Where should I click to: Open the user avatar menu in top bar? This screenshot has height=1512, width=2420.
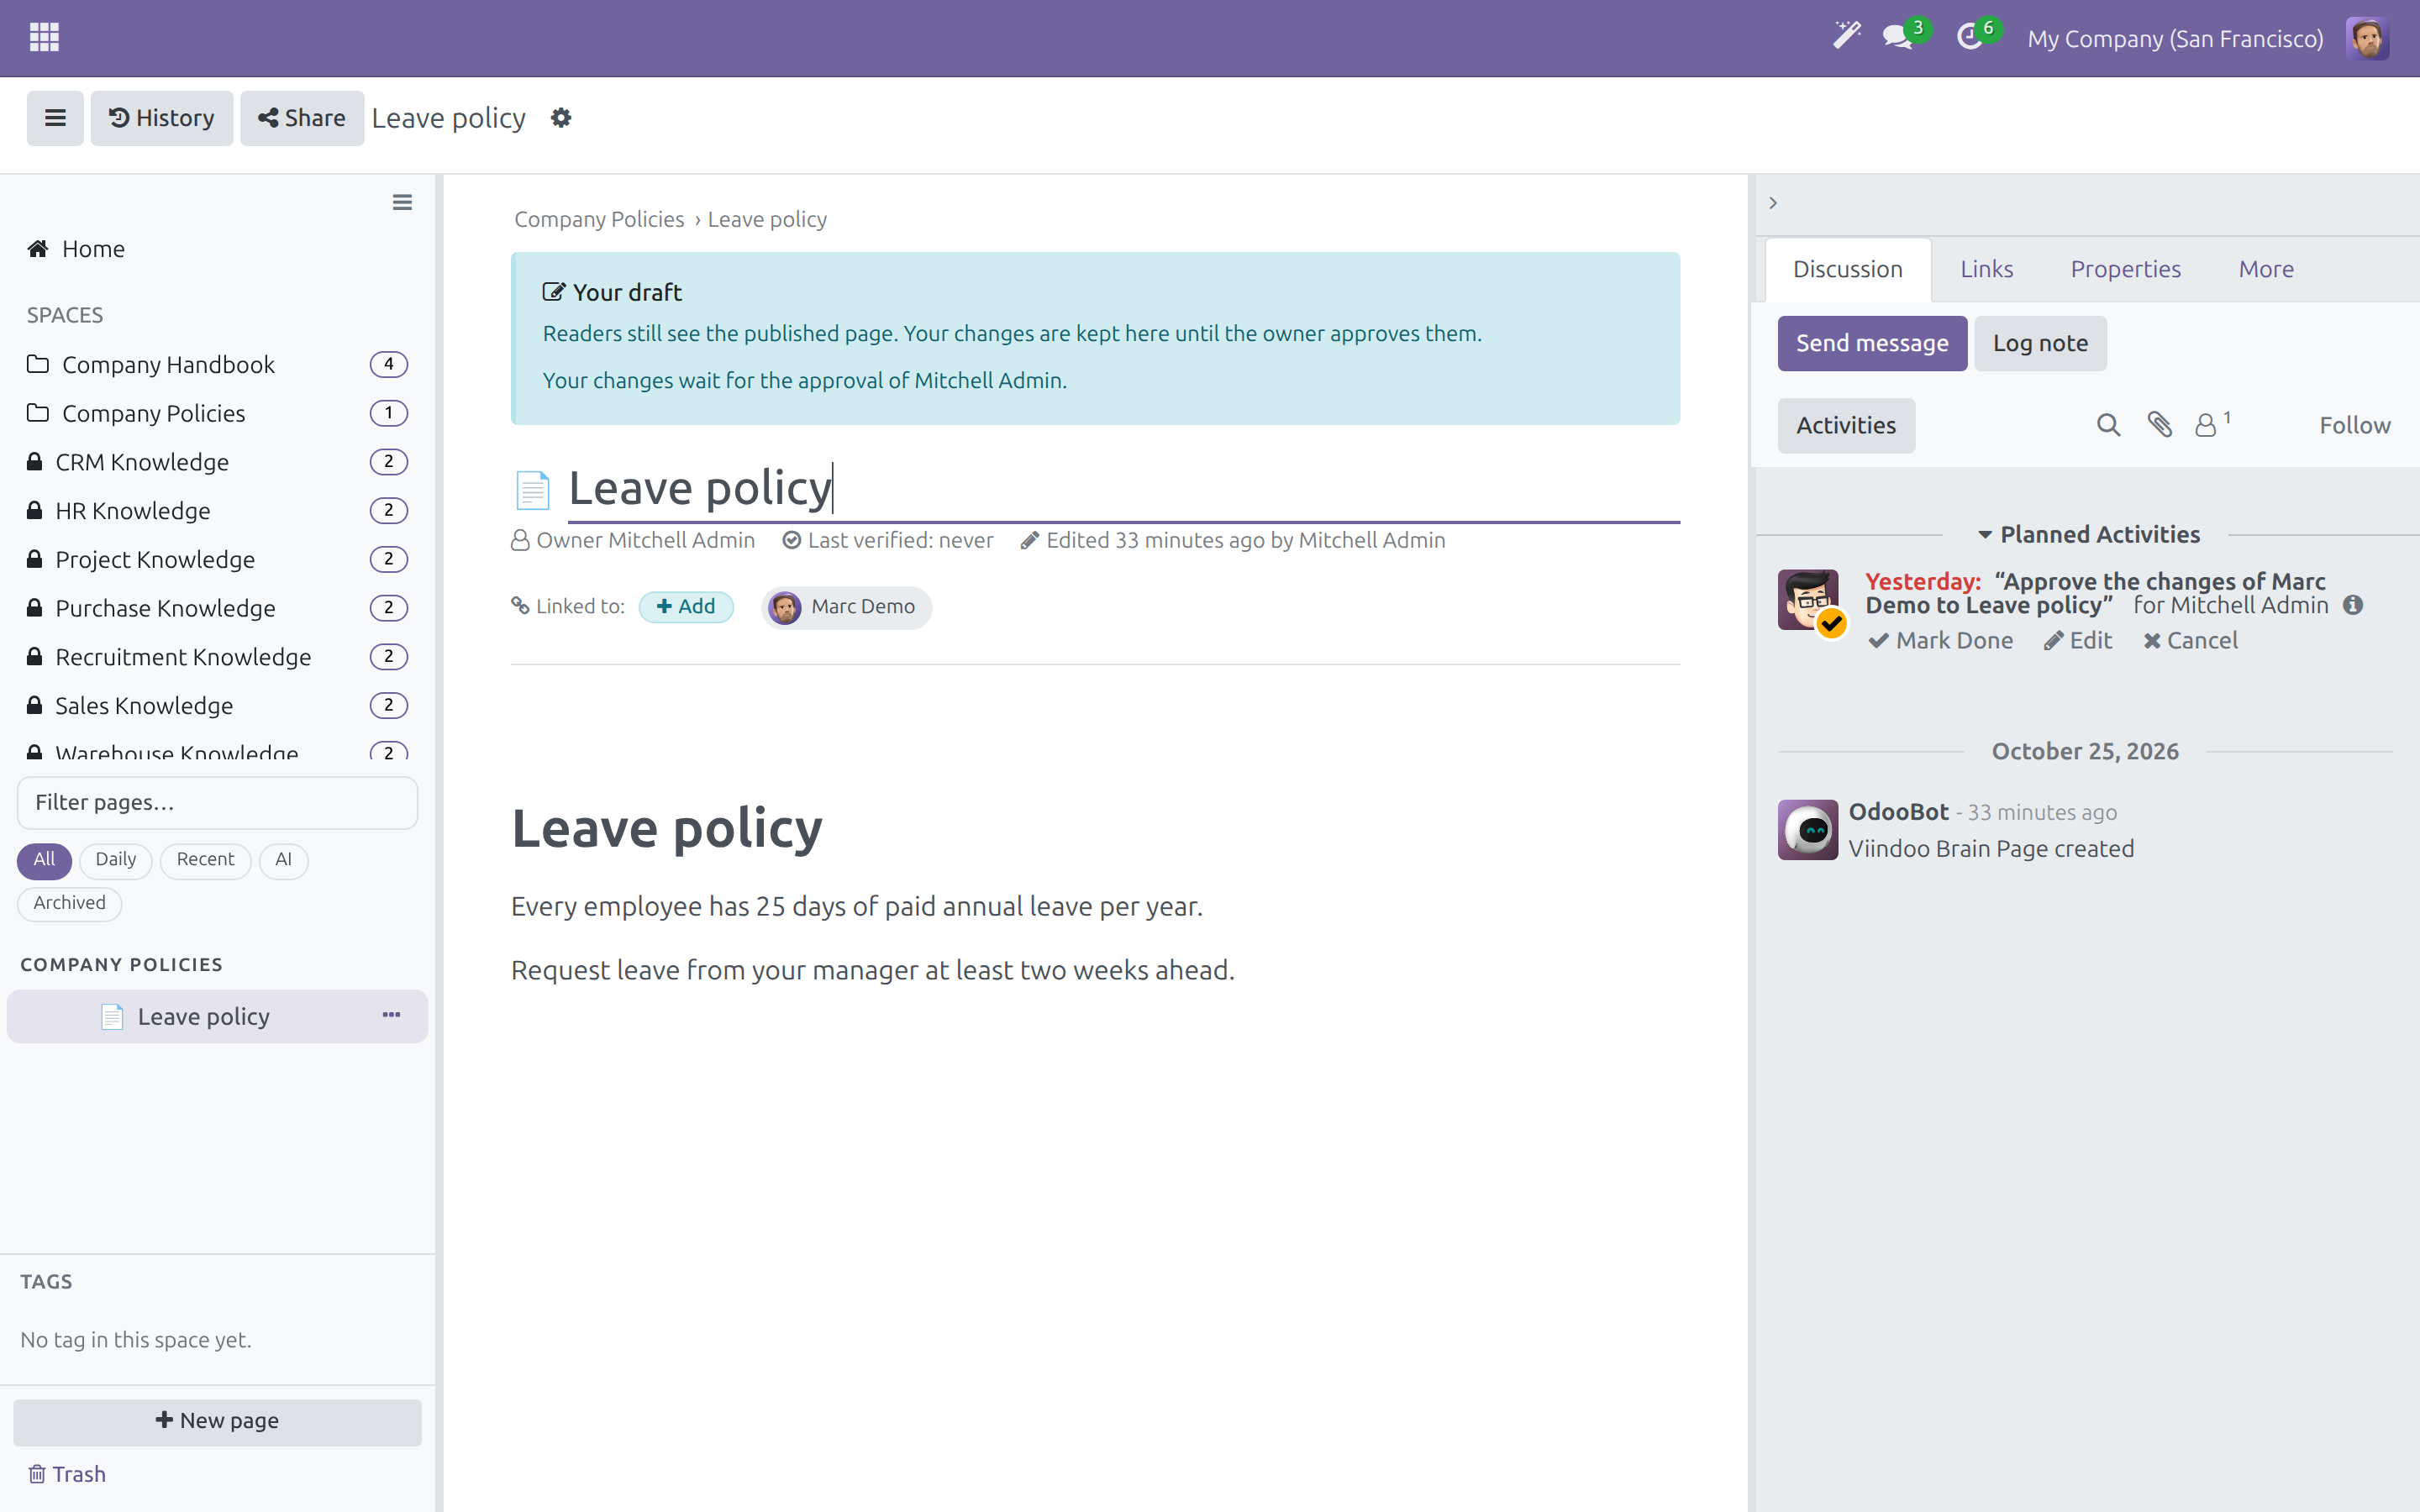[x=2367, y=38]
